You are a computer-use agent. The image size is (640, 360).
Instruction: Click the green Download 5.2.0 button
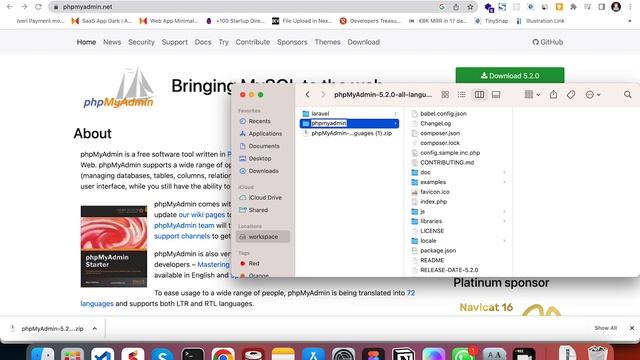tap(510, 76)
